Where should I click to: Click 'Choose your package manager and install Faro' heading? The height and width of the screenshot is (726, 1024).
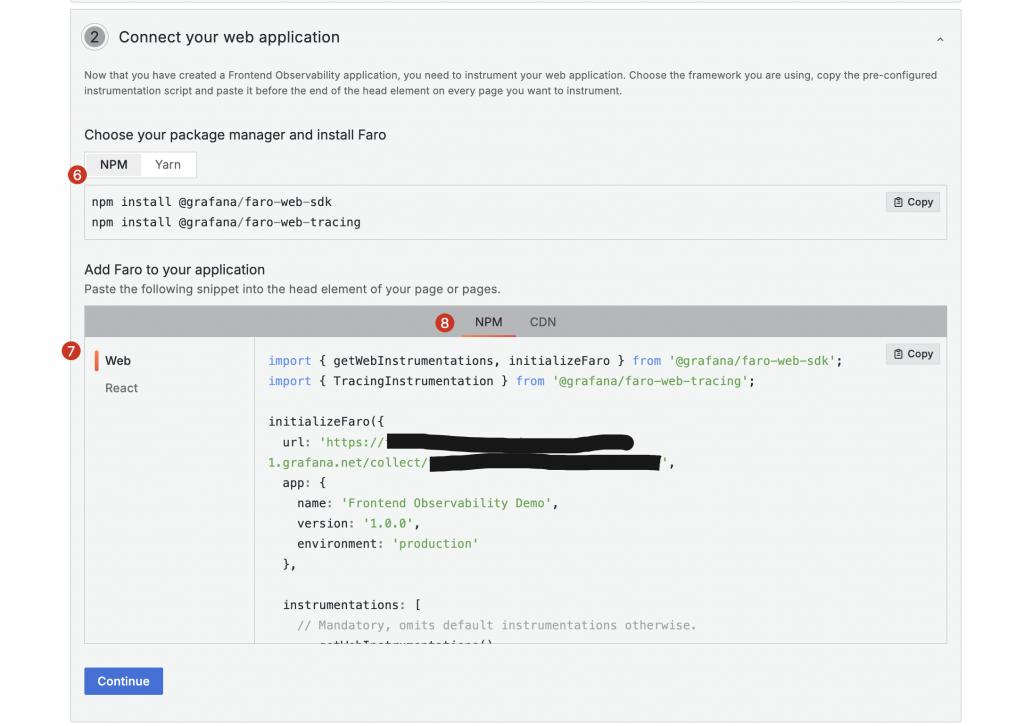pos(235,135)
